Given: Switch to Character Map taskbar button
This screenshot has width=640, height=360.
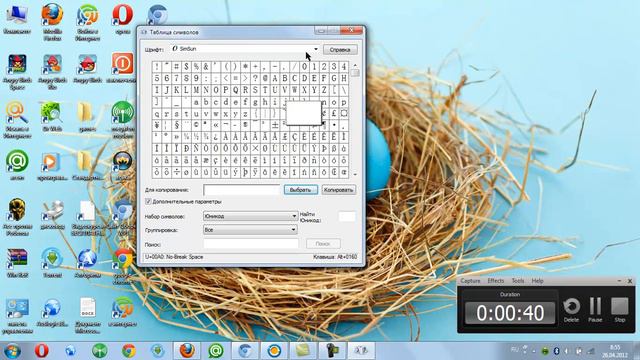Looking at the screenshot, I should coord(361,351).
